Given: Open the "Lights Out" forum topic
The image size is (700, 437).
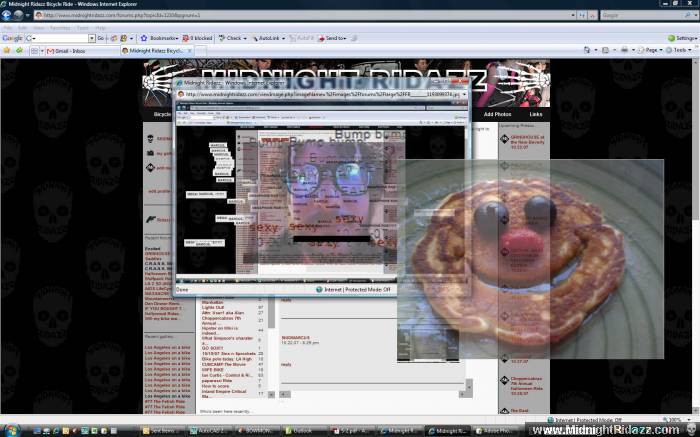Looking at the screenshot, I should (212, 308).
